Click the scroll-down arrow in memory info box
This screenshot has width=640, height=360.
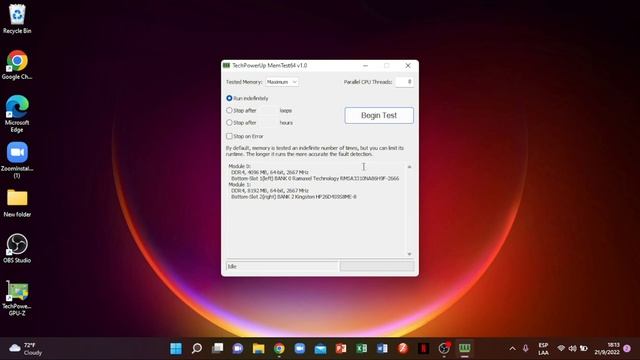pyautogui.click(x=409, y=254)
